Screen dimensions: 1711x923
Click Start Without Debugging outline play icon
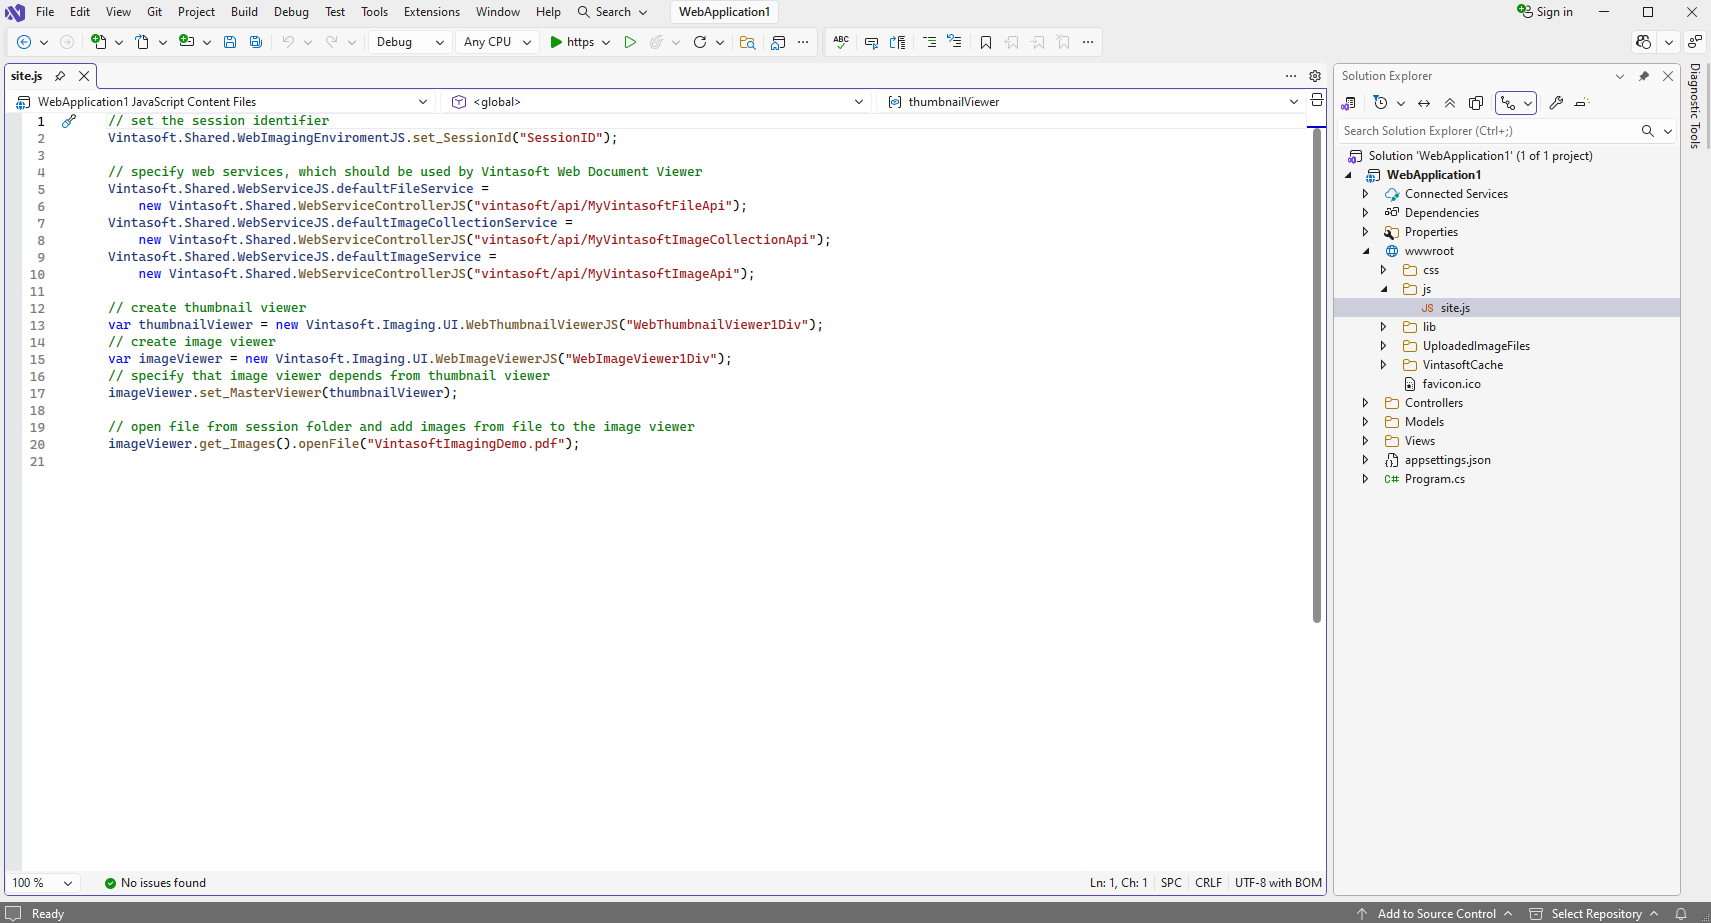630,42
